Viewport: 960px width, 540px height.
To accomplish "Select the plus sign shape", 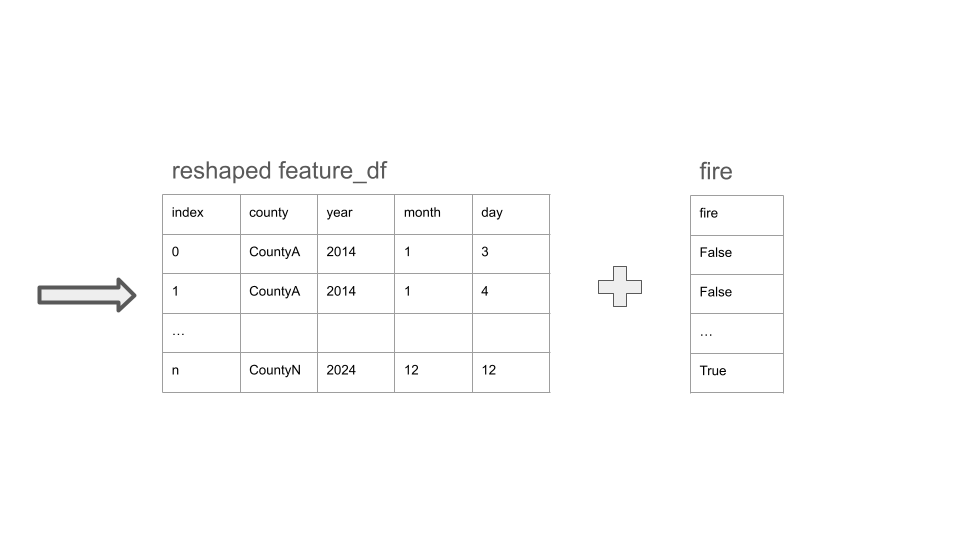I will click(620, 287).
